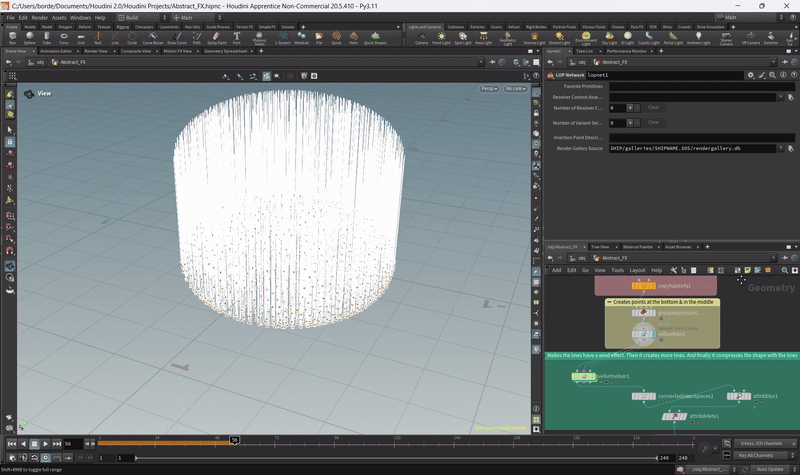This screenshot has height=475, width=800.
Task: Click the vellumsolver1 node
Action: (584, 377)
